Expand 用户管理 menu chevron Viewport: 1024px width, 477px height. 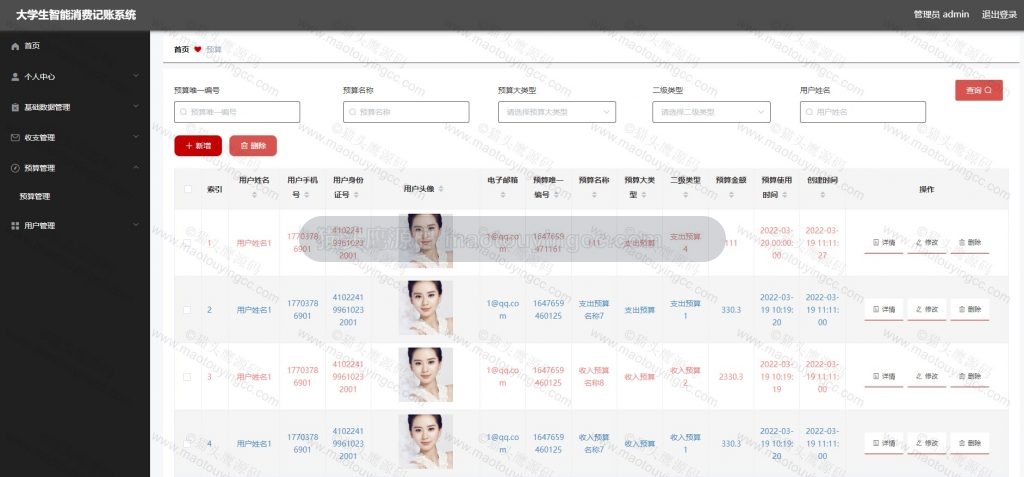pos(136,225)
